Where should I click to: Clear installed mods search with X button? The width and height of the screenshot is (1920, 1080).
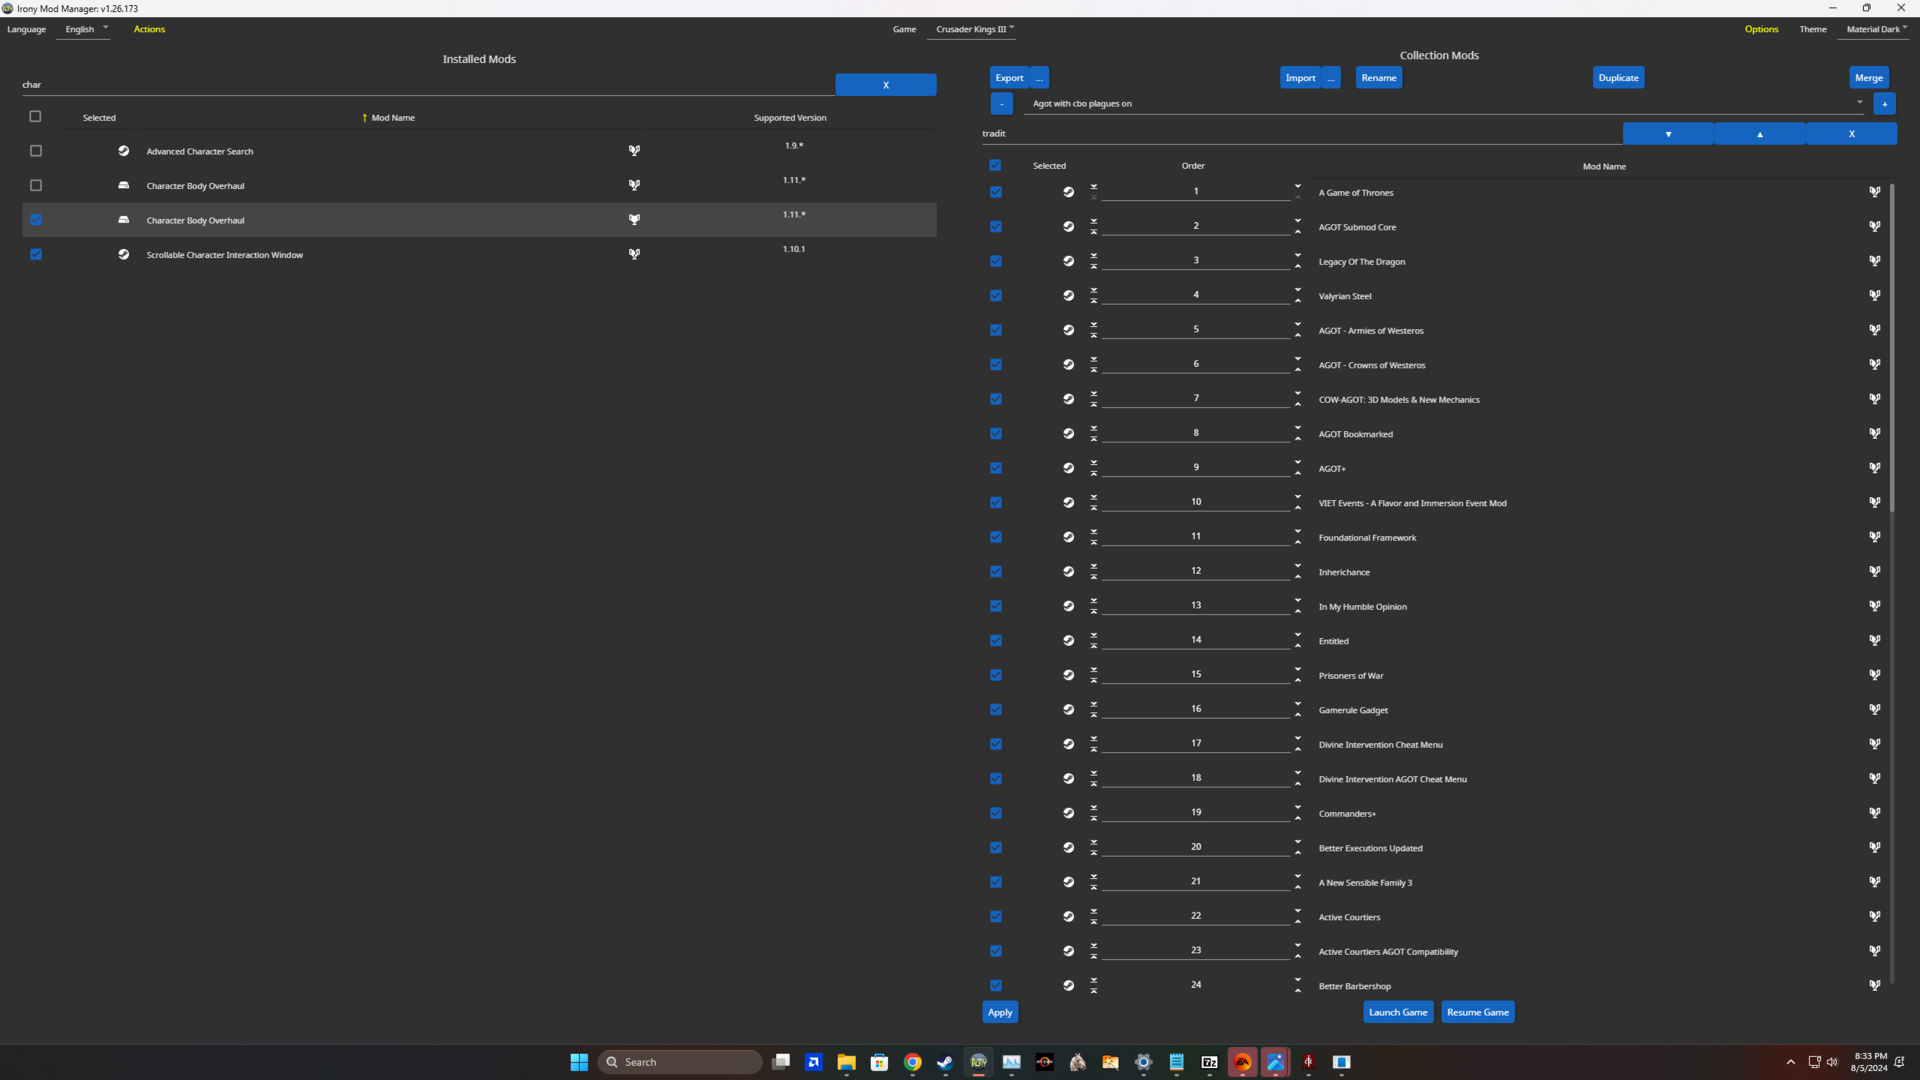(x=885, y=85)
